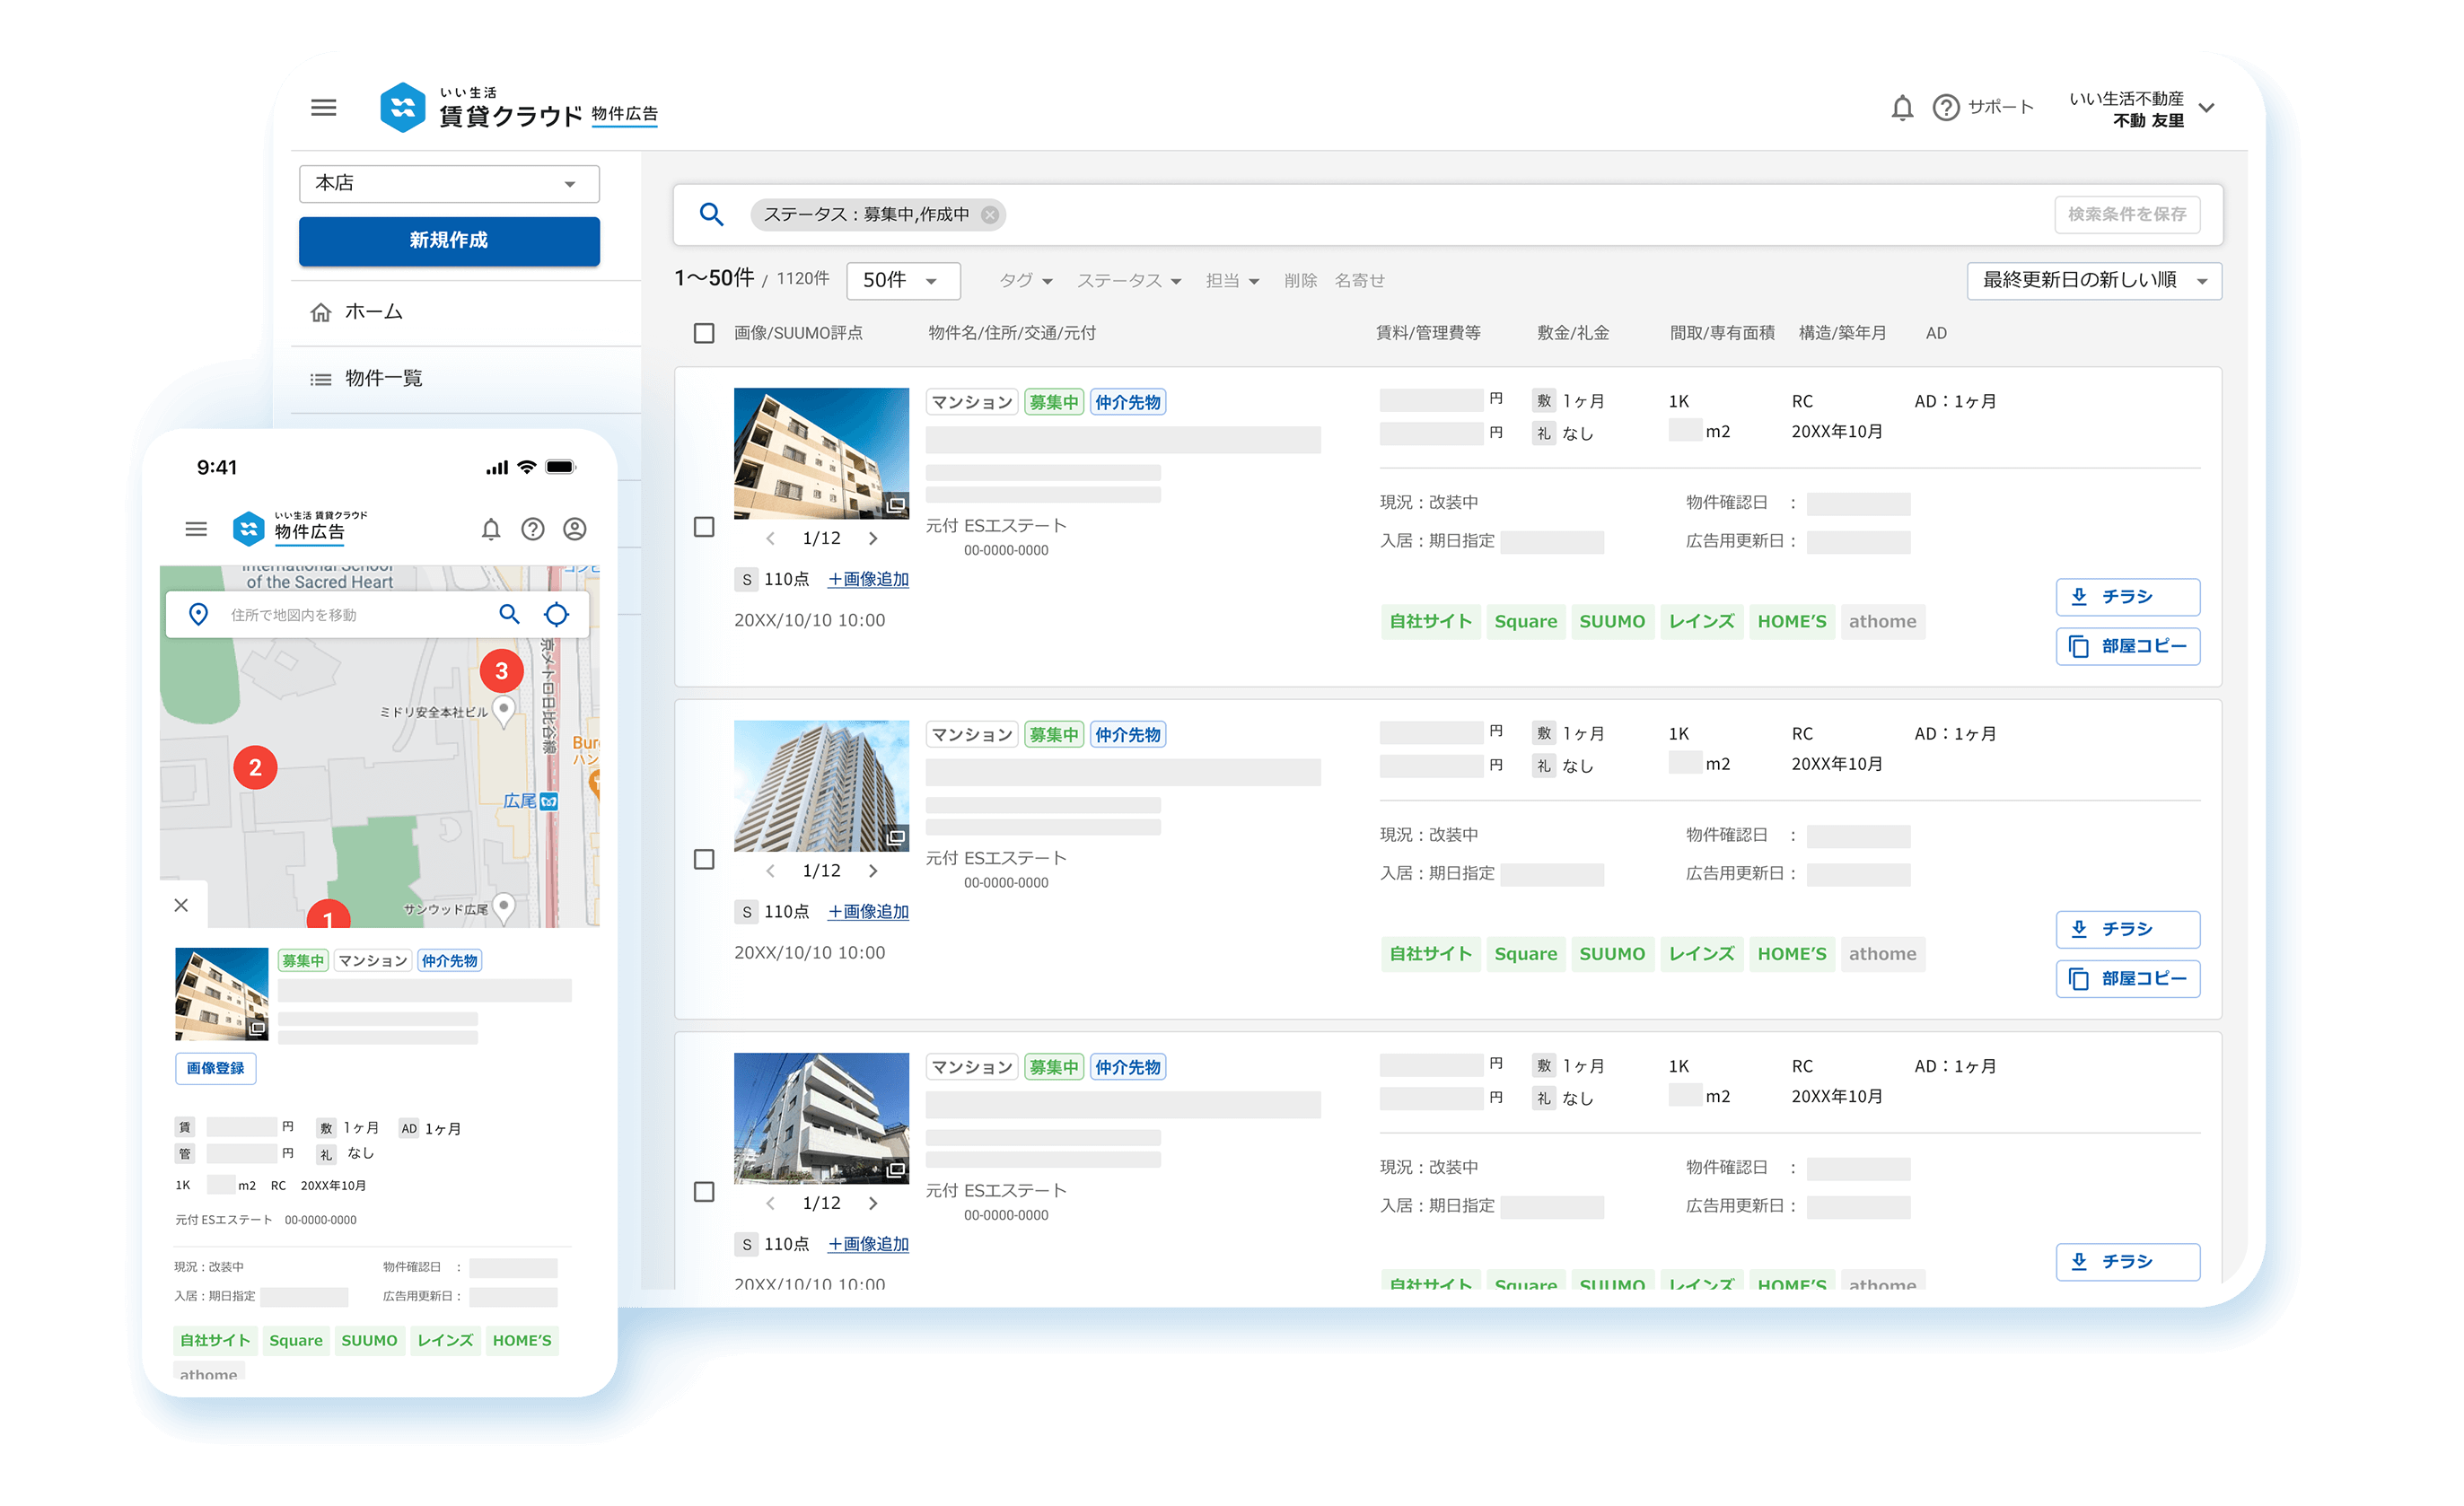Click 削除 in the list toolbar
This screenshot has height=1506, width=2464.
[1300, 281]
